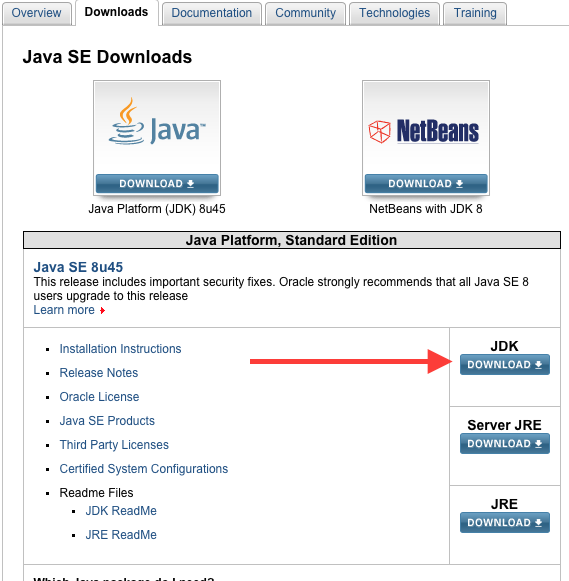The height and width of the screenshot is (581, 569).
Task: Follow the Learn more link
Action: tap(64, 310)
